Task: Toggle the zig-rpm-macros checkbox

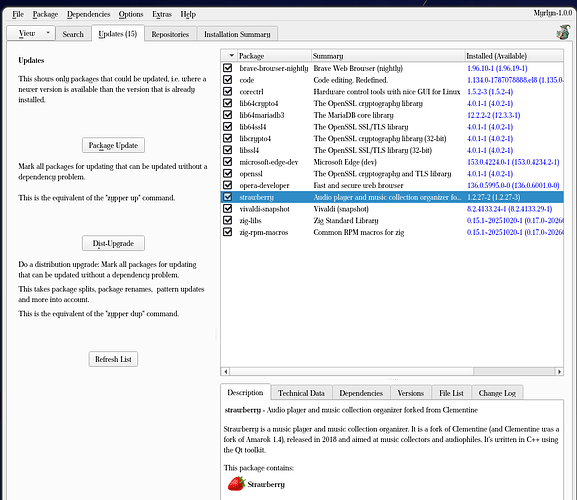Action: [227, 232]
